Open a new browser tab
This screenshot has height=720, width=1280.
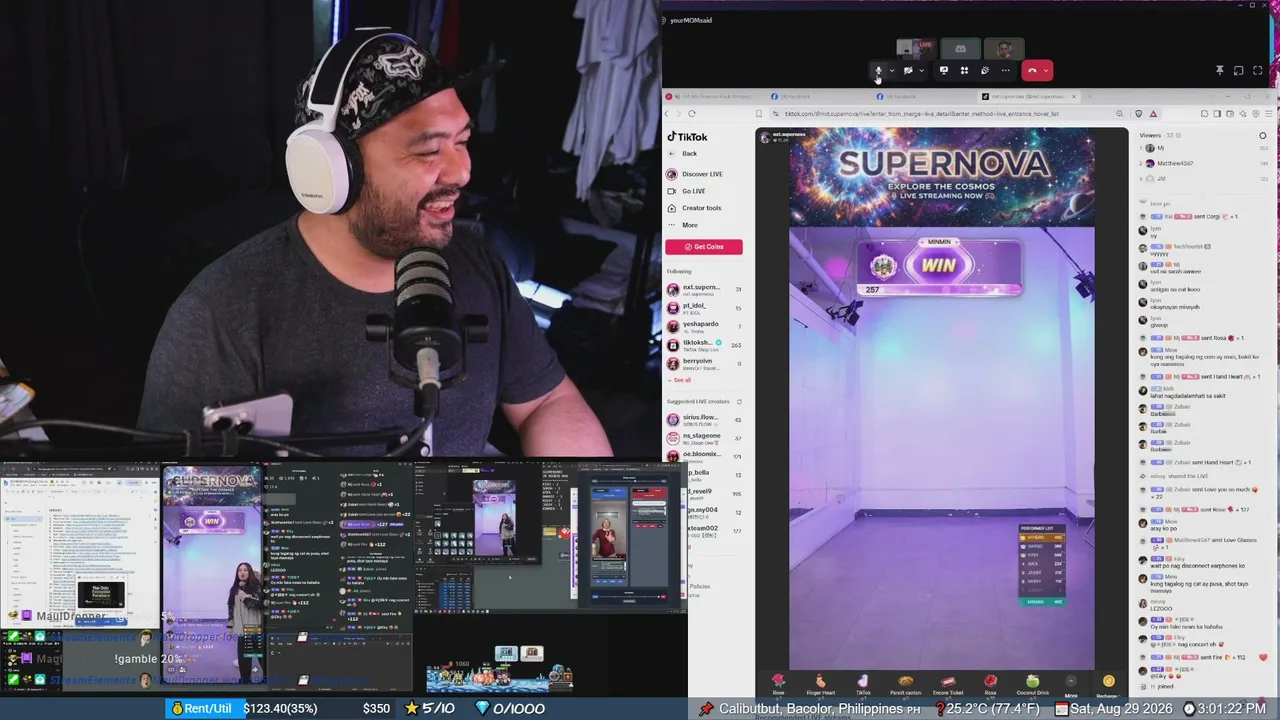point(1088,97)
